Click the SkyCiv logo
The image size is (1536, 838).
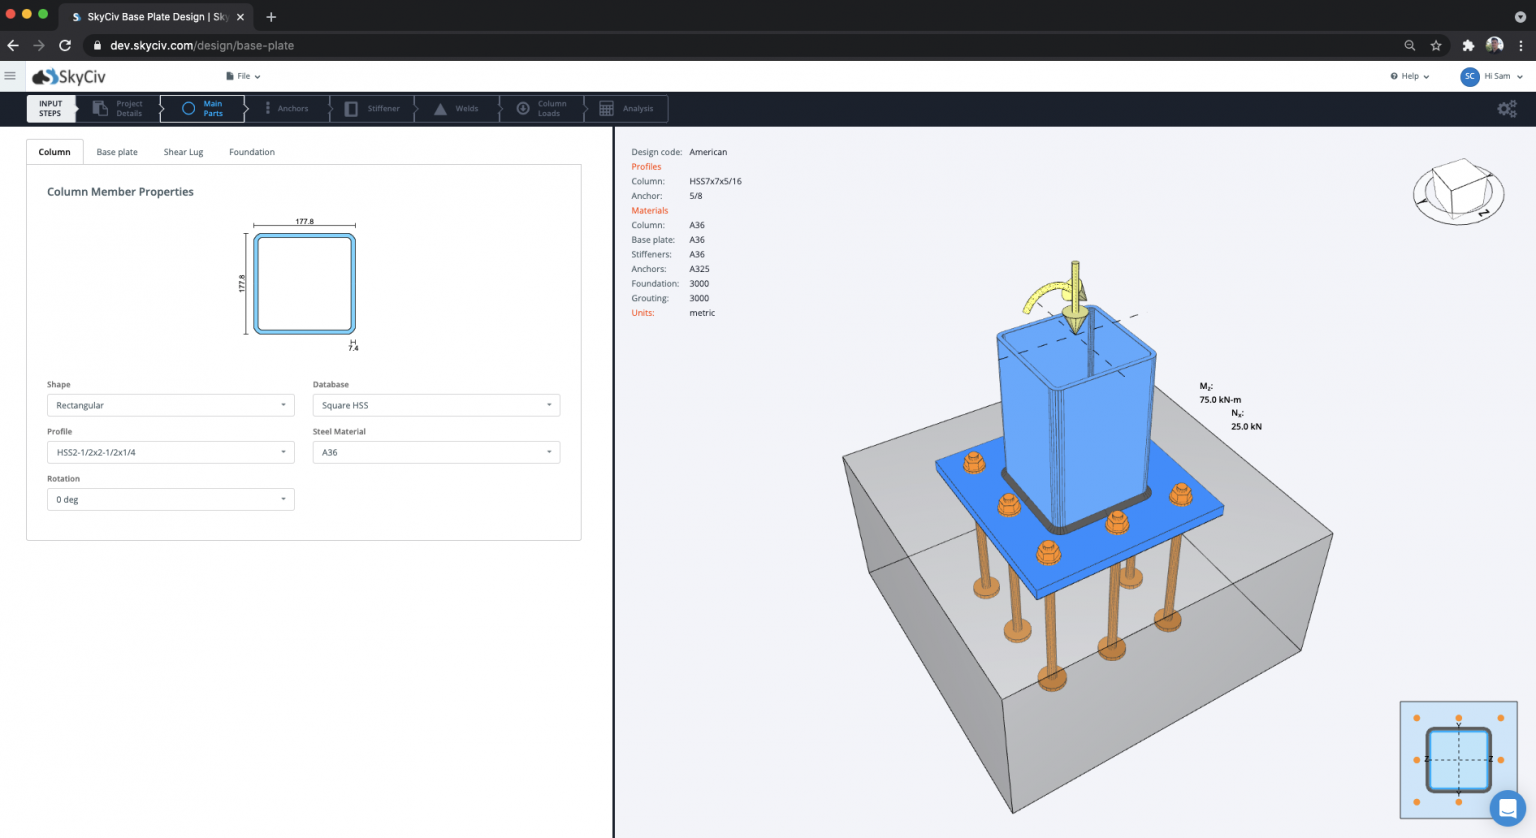coord(69,77)
